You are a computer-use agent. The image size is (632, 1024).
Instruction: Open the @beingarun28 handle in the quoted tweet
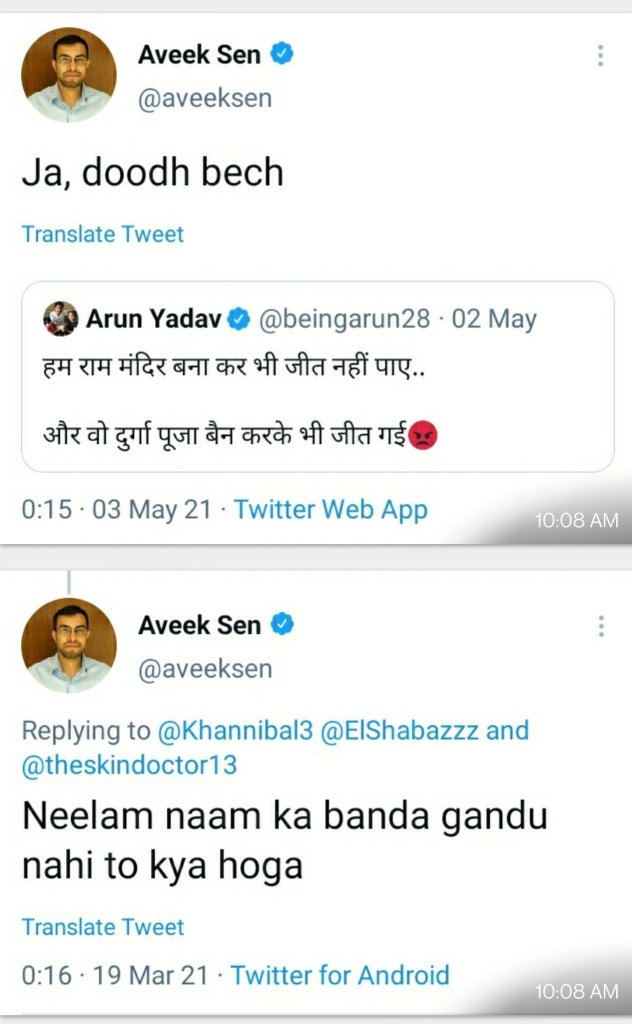(345, 319)
